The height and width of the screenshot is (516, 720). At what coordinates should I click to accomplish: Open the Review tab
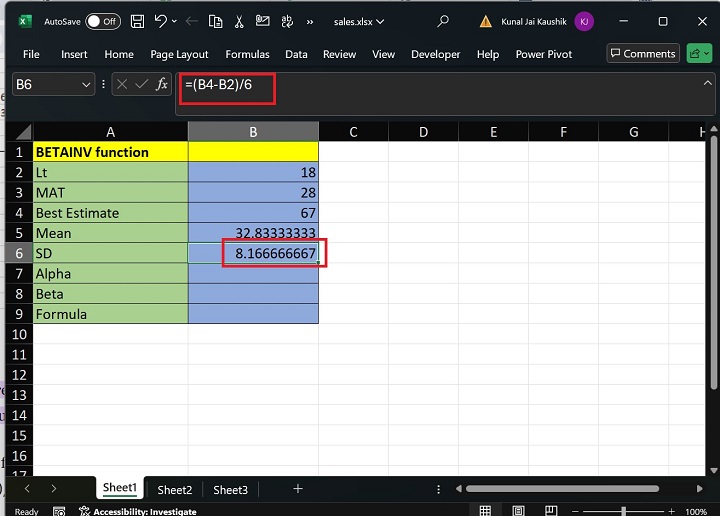coord(339,54)
